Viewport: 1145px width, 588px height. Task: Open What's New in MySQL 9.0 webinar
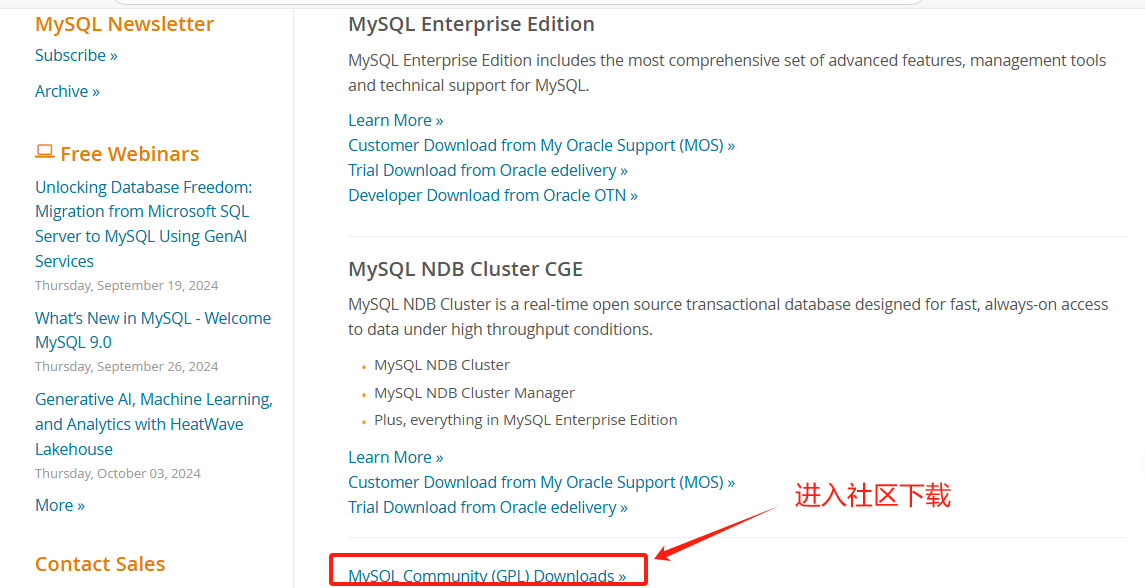click(153, 330)
